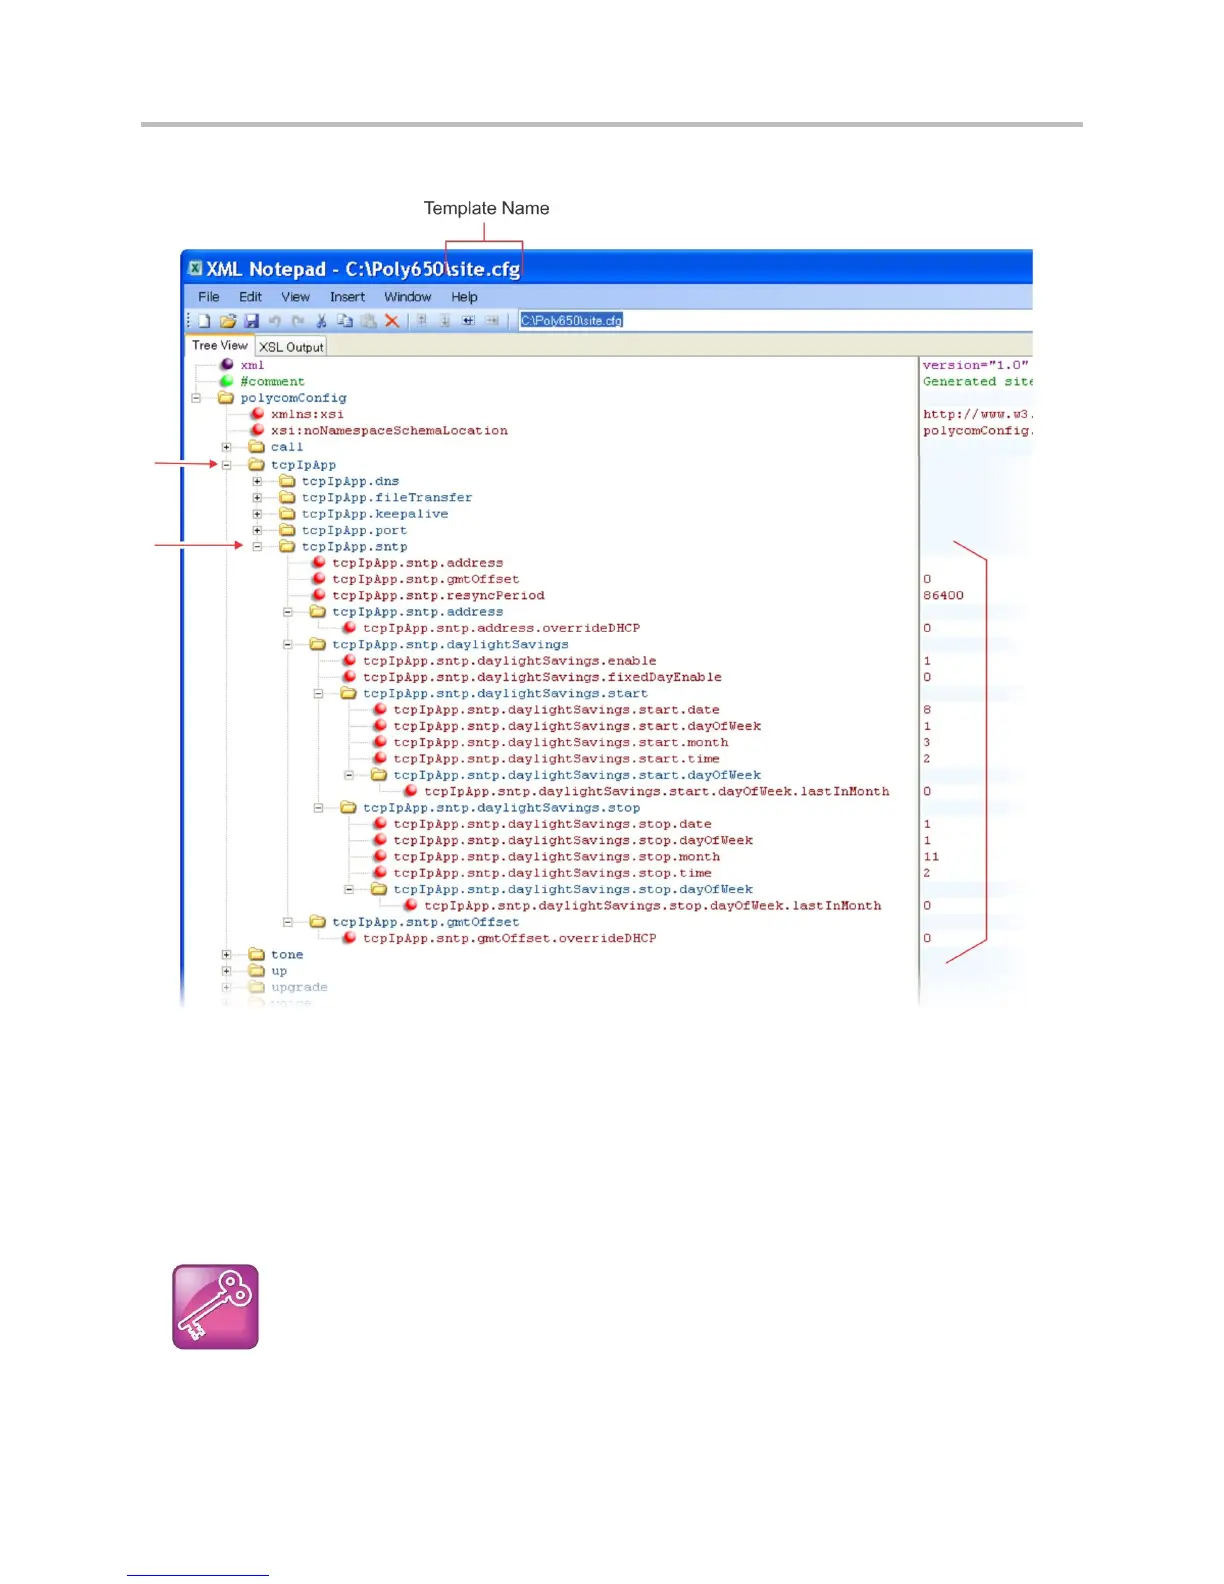Expand the tone folder node
1224x1584 pixels.
227,954
